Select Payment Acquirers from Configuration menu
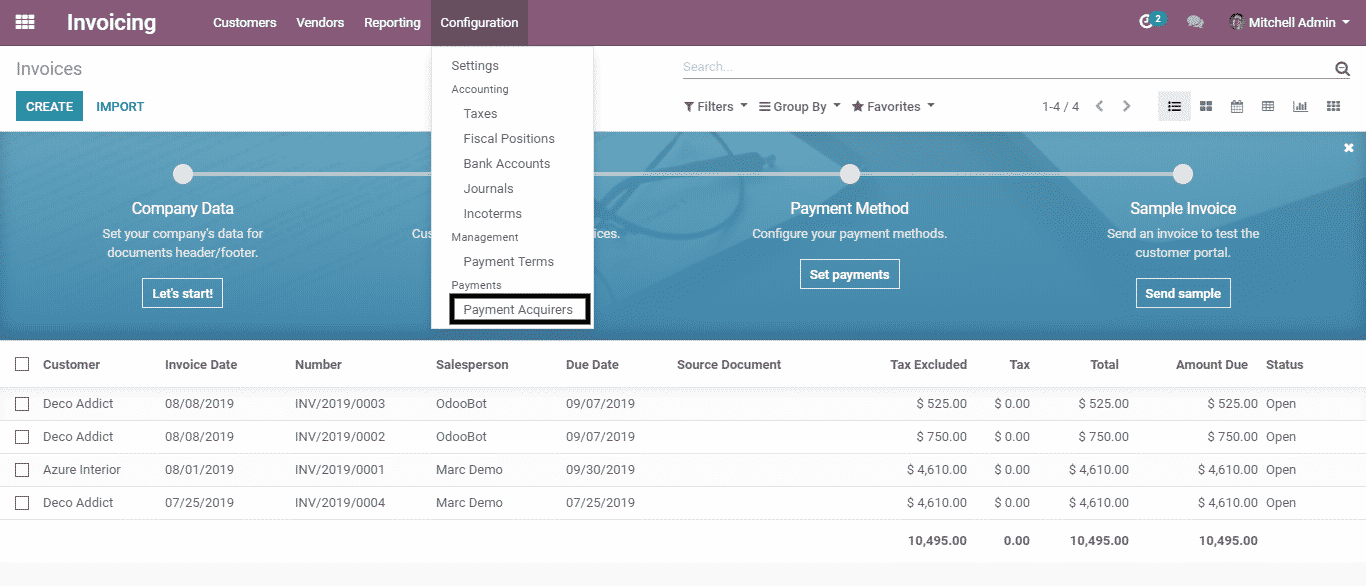Image resolution: width=1366 pixels, height=586 pixels. (518, 310)
